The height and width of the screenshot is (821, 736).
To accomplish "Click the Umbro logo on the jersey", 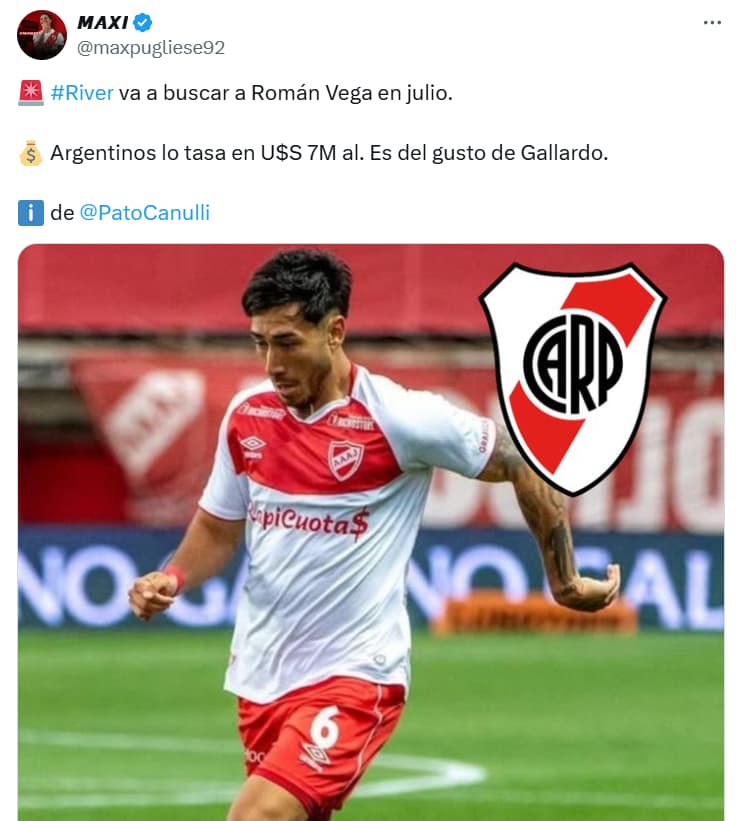I will [x=253, y=446].
